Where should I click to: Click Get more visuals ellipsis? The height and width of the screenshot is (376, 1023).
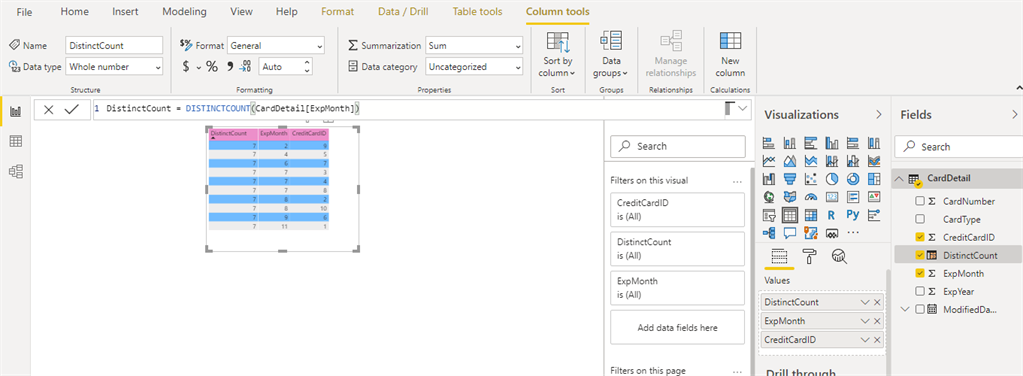(x=853, y=232)
